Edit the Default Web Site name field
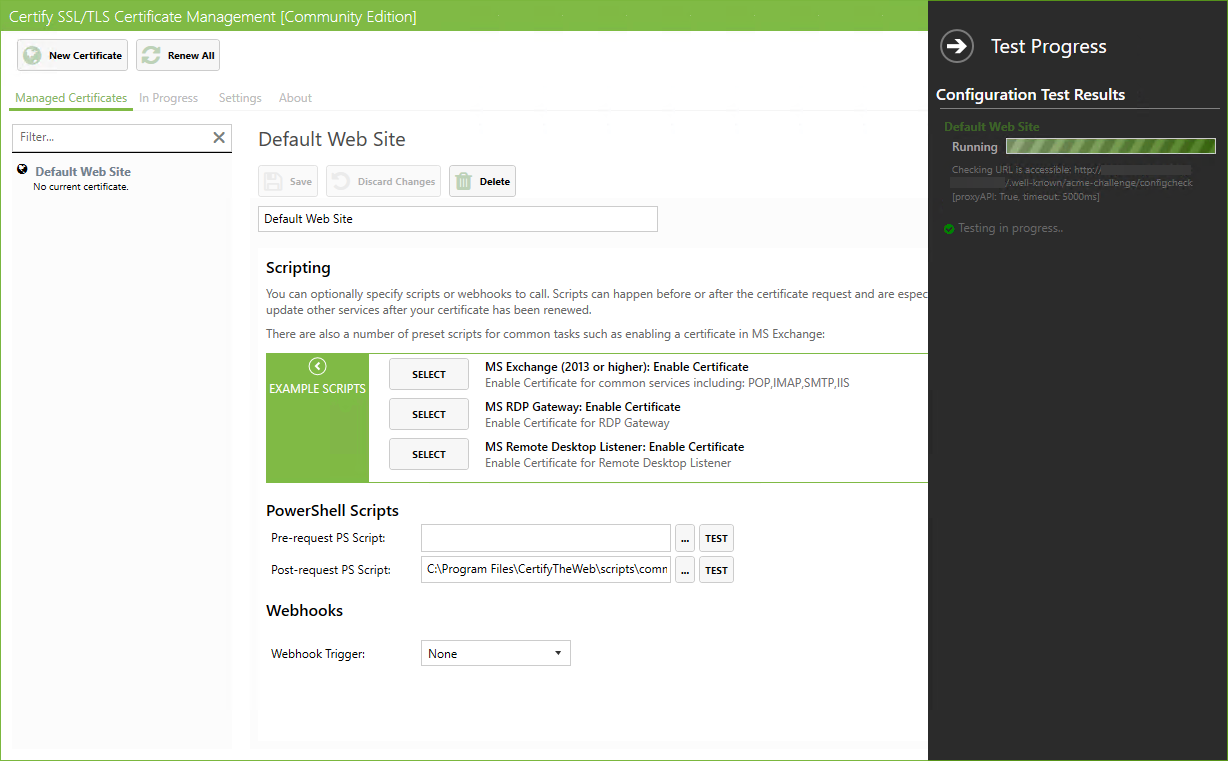The image size is (1228, 761). point(458,219)
